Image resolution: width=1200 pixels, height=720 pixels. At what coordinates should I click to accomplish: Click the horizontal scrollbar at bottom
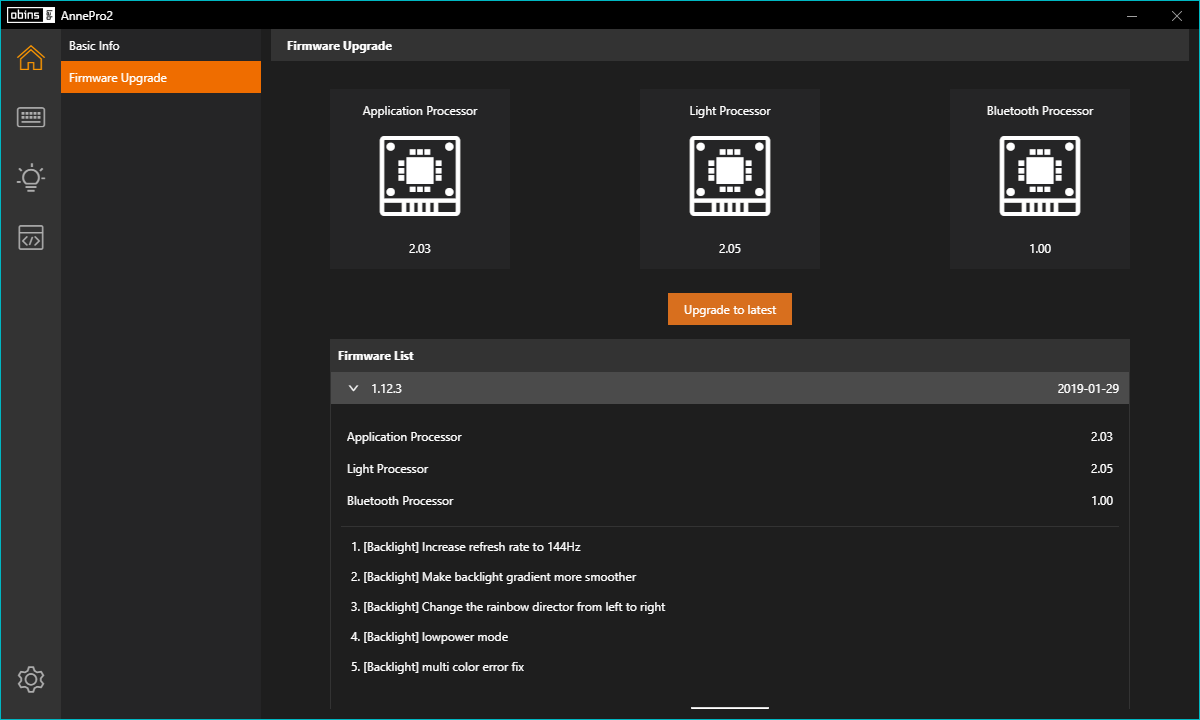730,707
